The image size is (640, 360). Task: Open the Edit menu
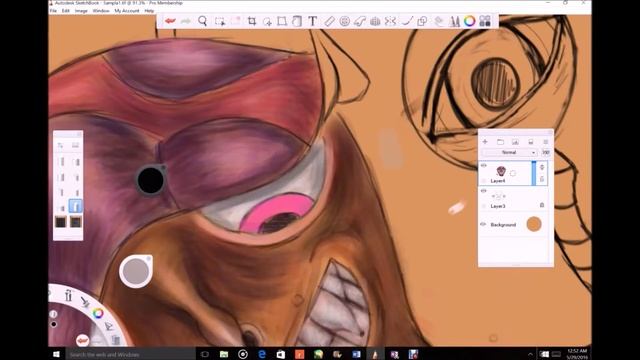pyautogui.click(x=66, y=11)
